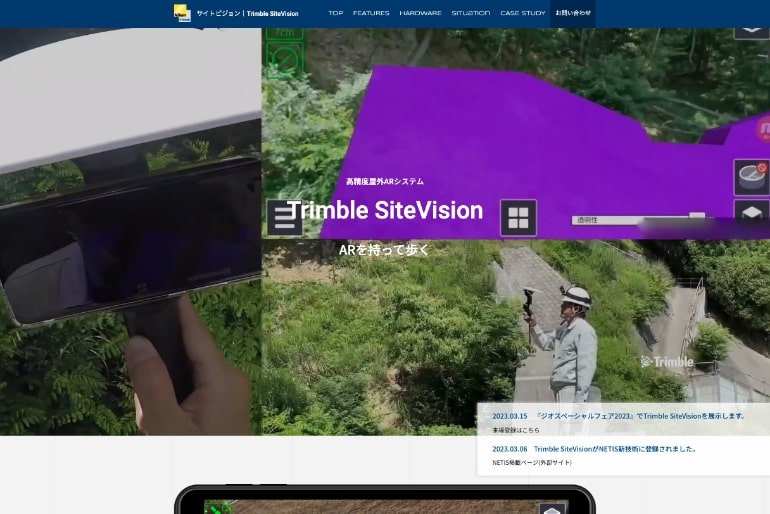Click the NETIS掲載ページ(外部サイト) link
The image size is (770, 514).
pos(532,462)
